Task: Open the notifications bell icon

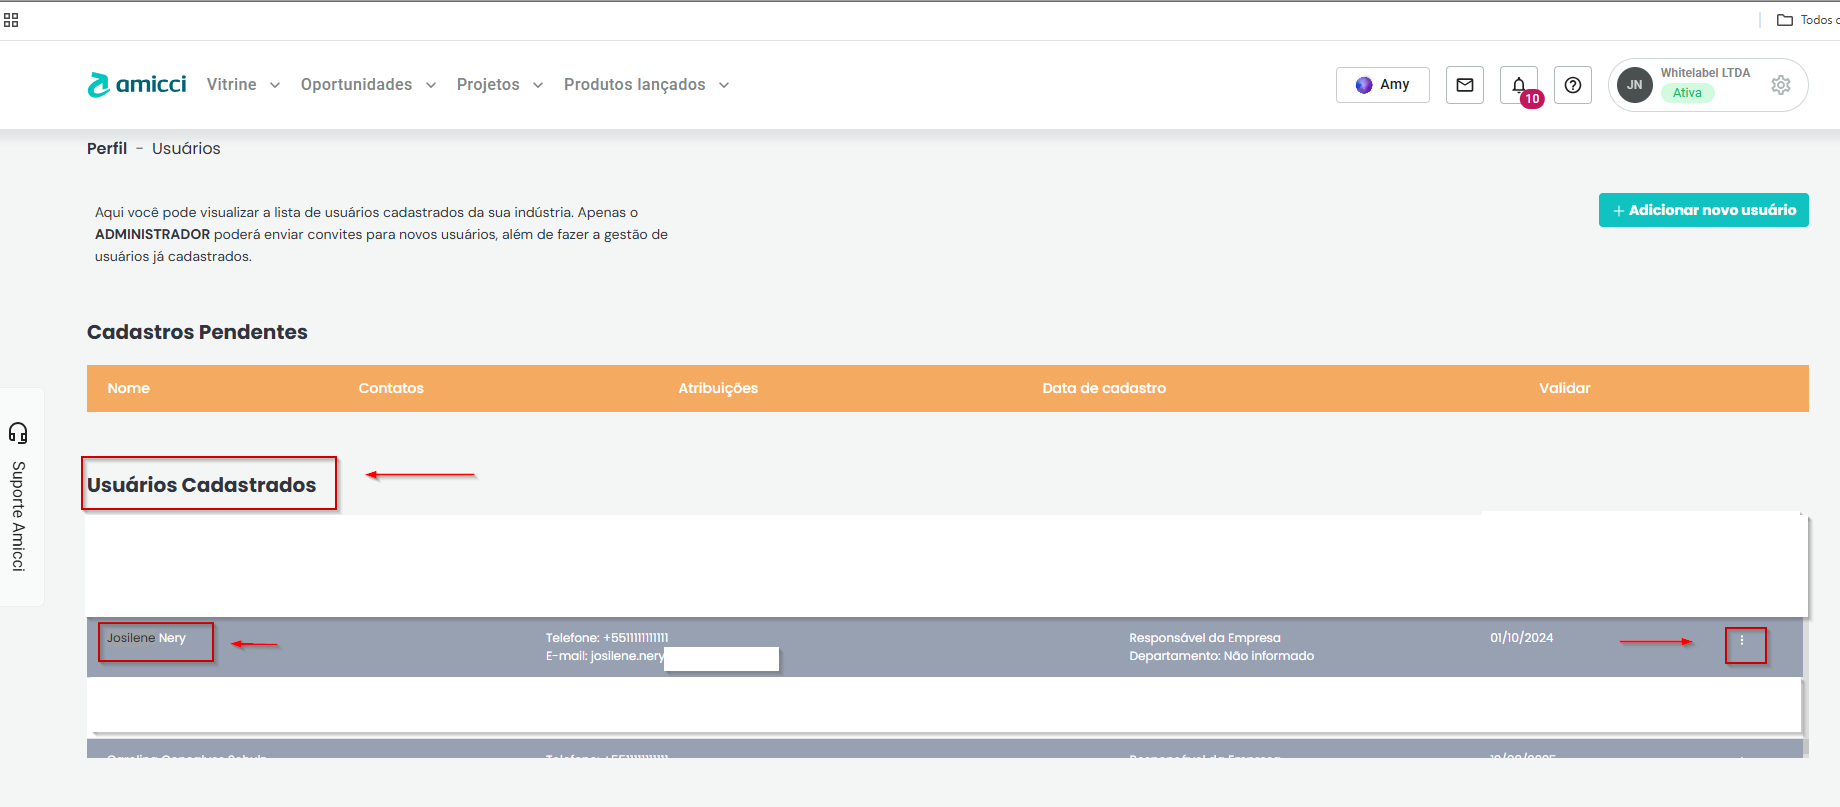Action: pos(1518,85)
